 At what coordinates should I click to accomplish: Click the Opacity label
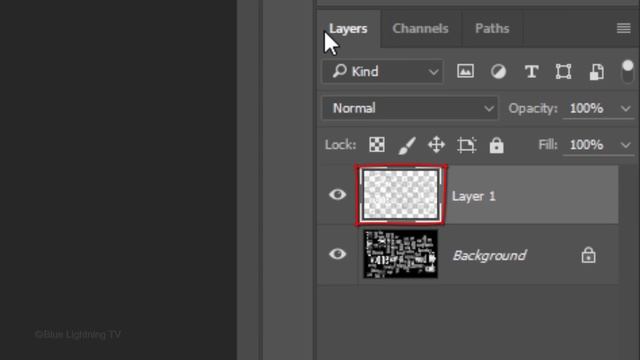click(x=533, y=108)
